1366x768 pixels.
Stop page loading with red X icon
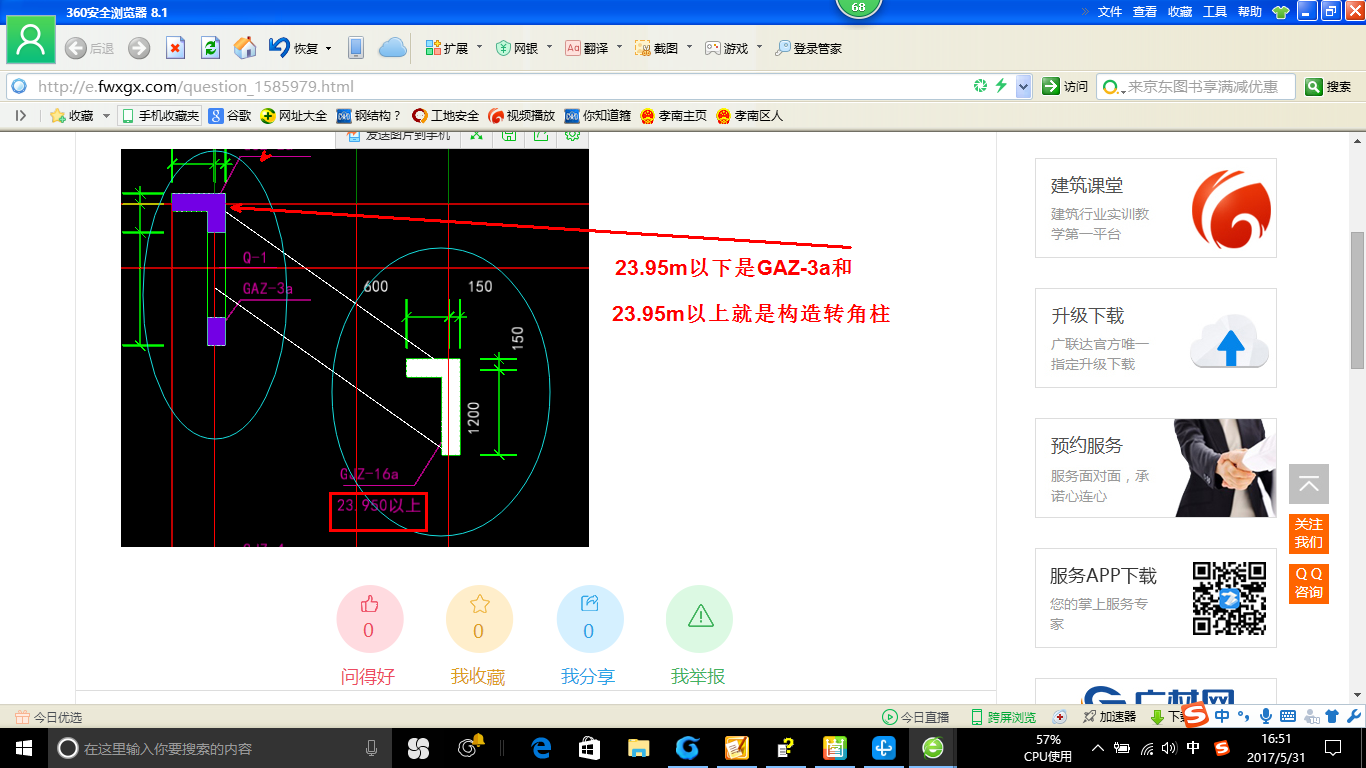175,48
